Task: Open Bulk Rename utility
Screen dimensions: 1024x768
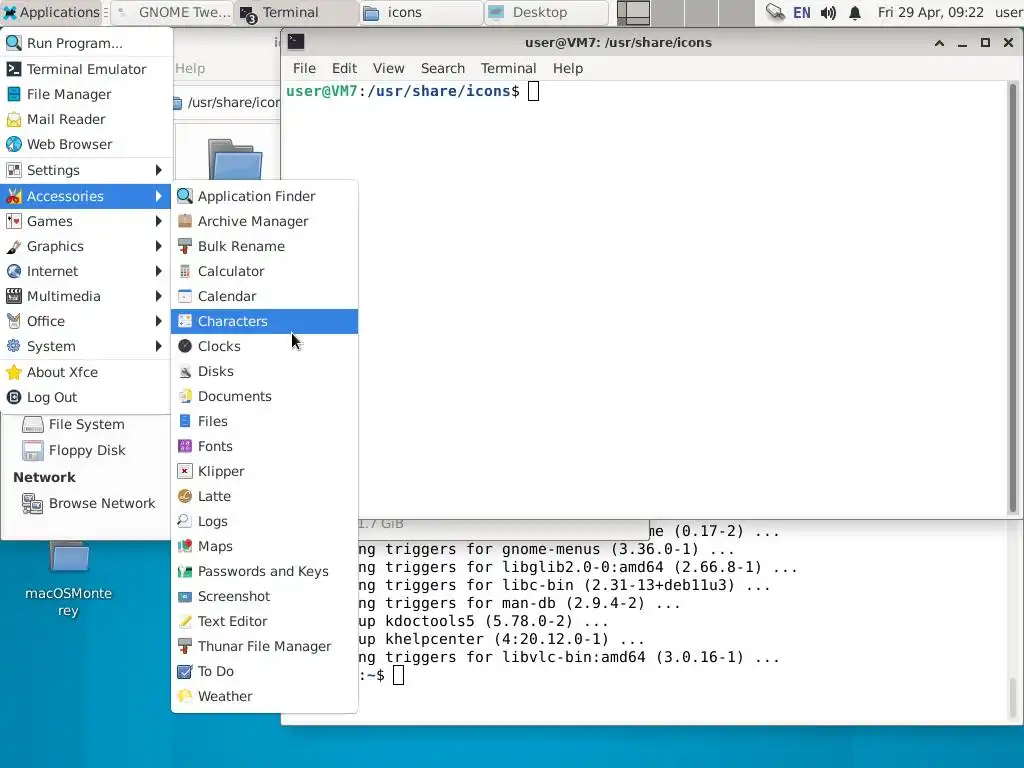Action: 264,246
